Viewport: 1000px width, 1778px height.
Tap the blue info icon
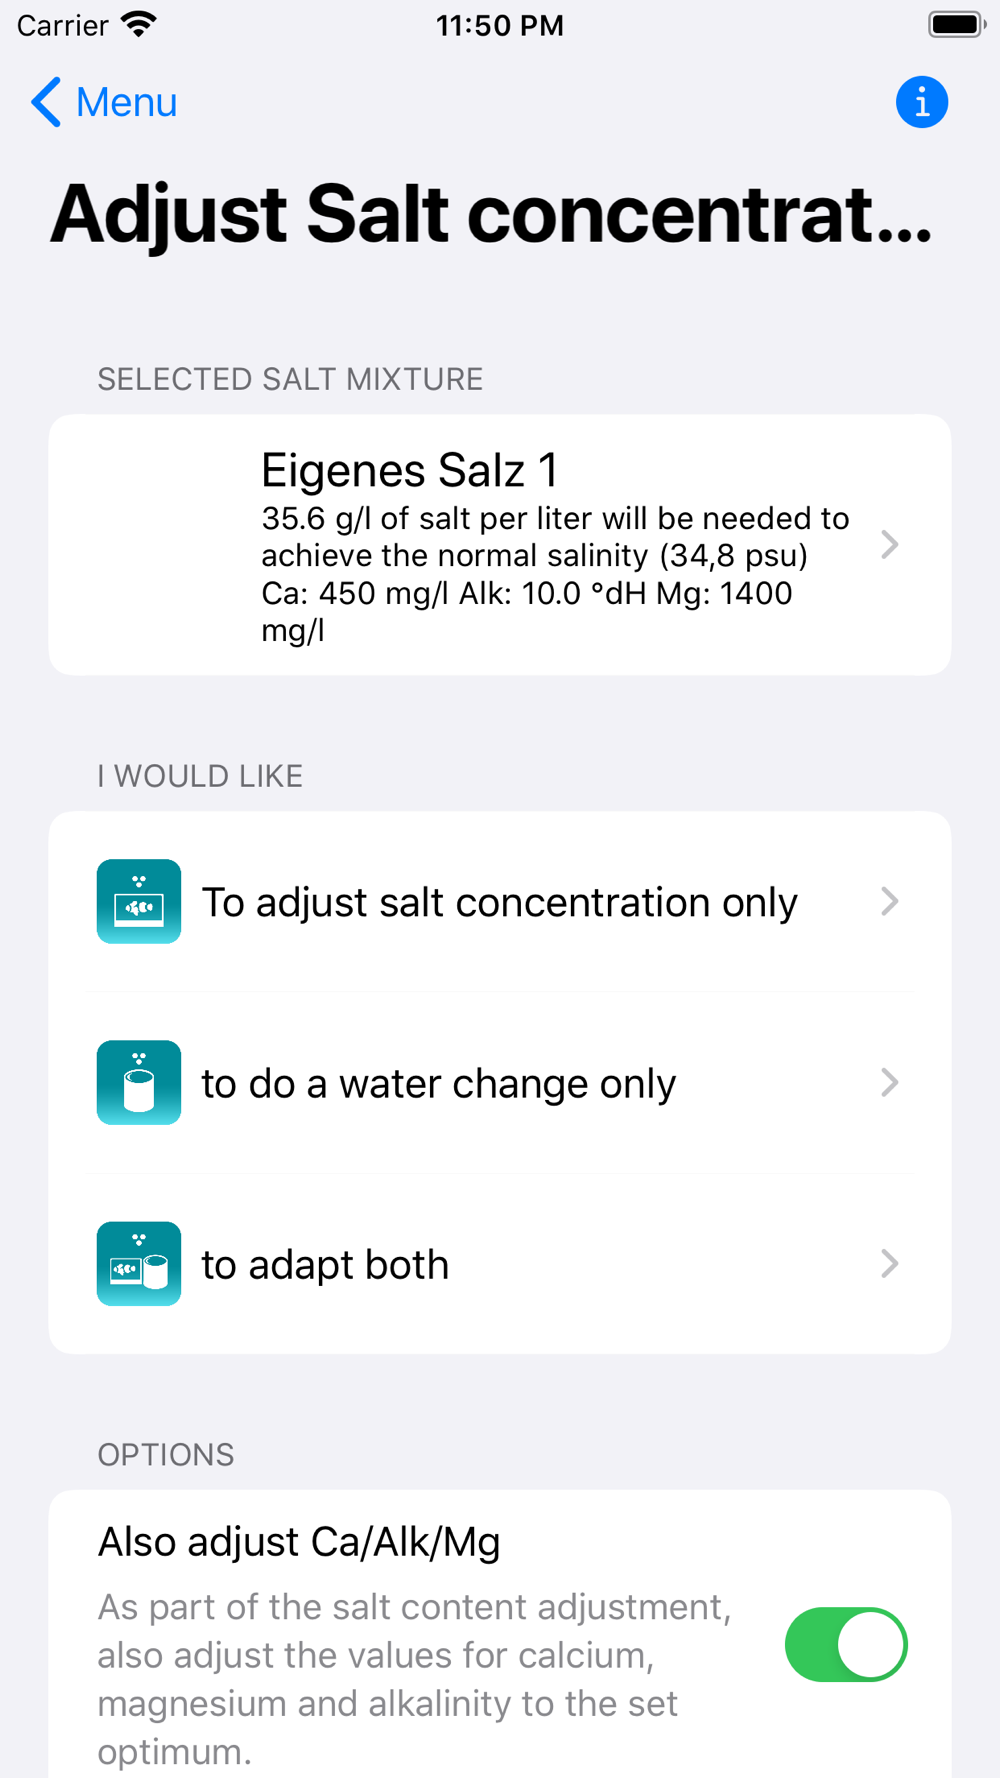(921, 102)
